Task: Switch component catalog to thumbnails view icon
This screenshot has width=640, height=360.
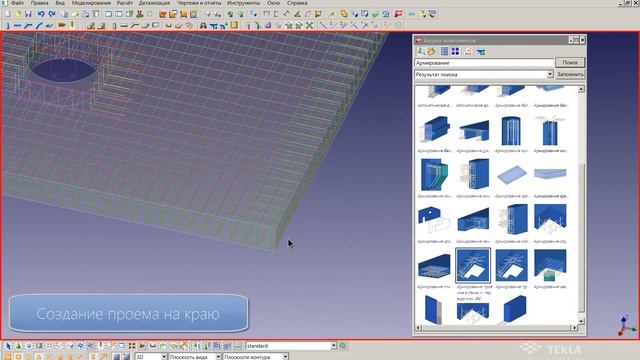Action: pyautogui.click(x=455, y=51)
